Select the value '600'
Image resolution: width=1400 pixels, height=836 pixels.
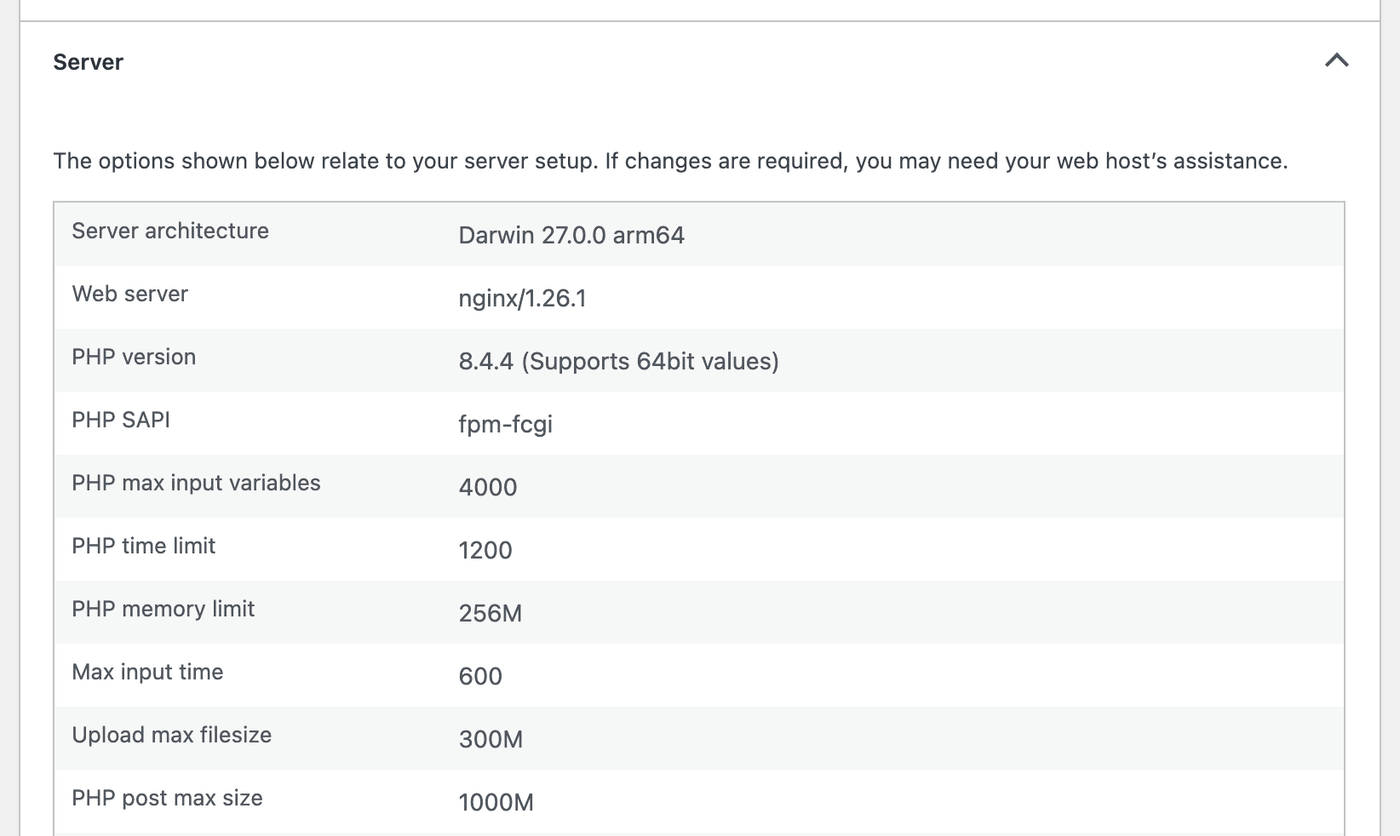coord(480,676)
